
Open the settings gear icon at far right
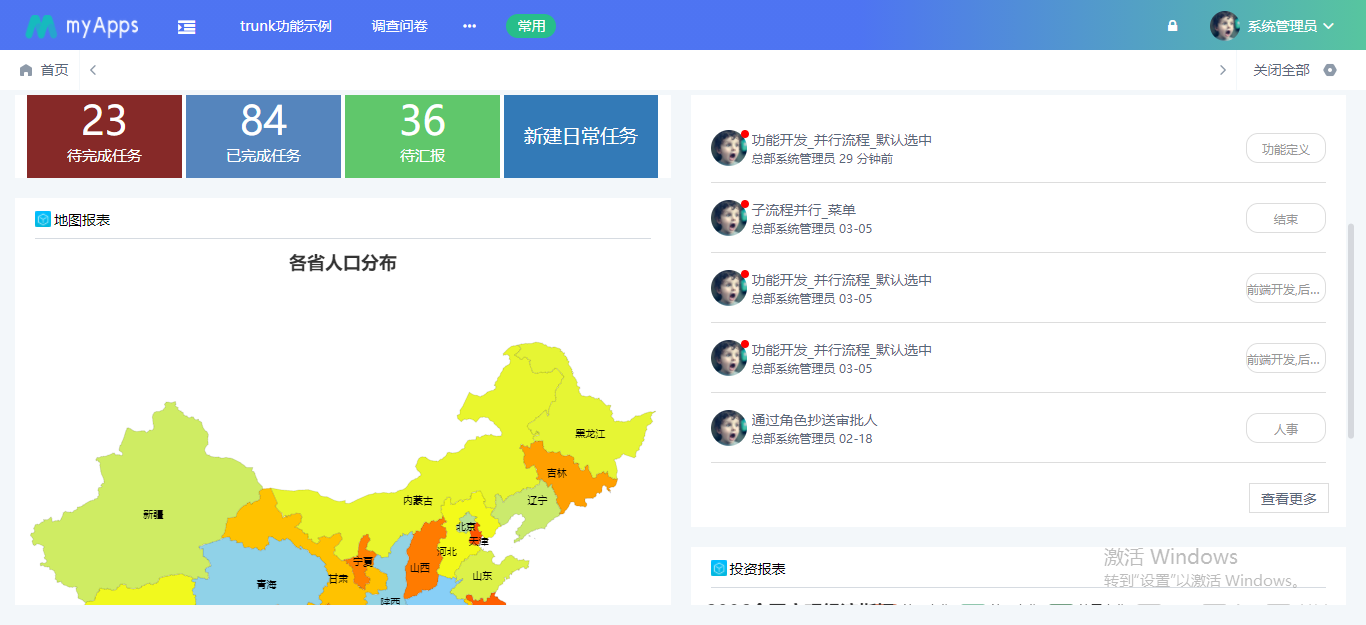pyautogui.click(x=1330, y=69)
